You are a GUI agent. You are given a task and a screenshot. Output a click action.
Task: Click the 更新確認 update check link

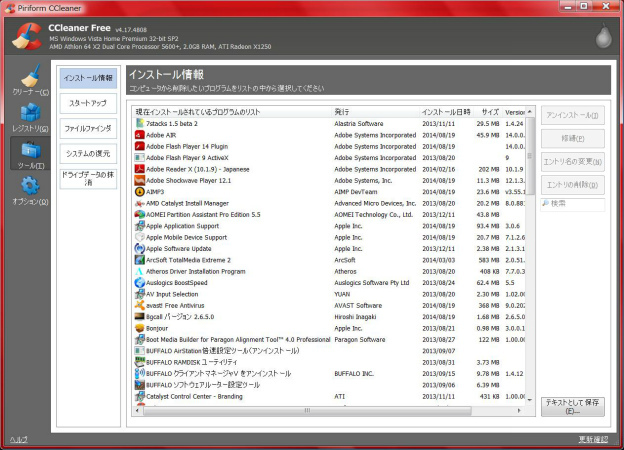pyautogui.click(x=593, y=439)
